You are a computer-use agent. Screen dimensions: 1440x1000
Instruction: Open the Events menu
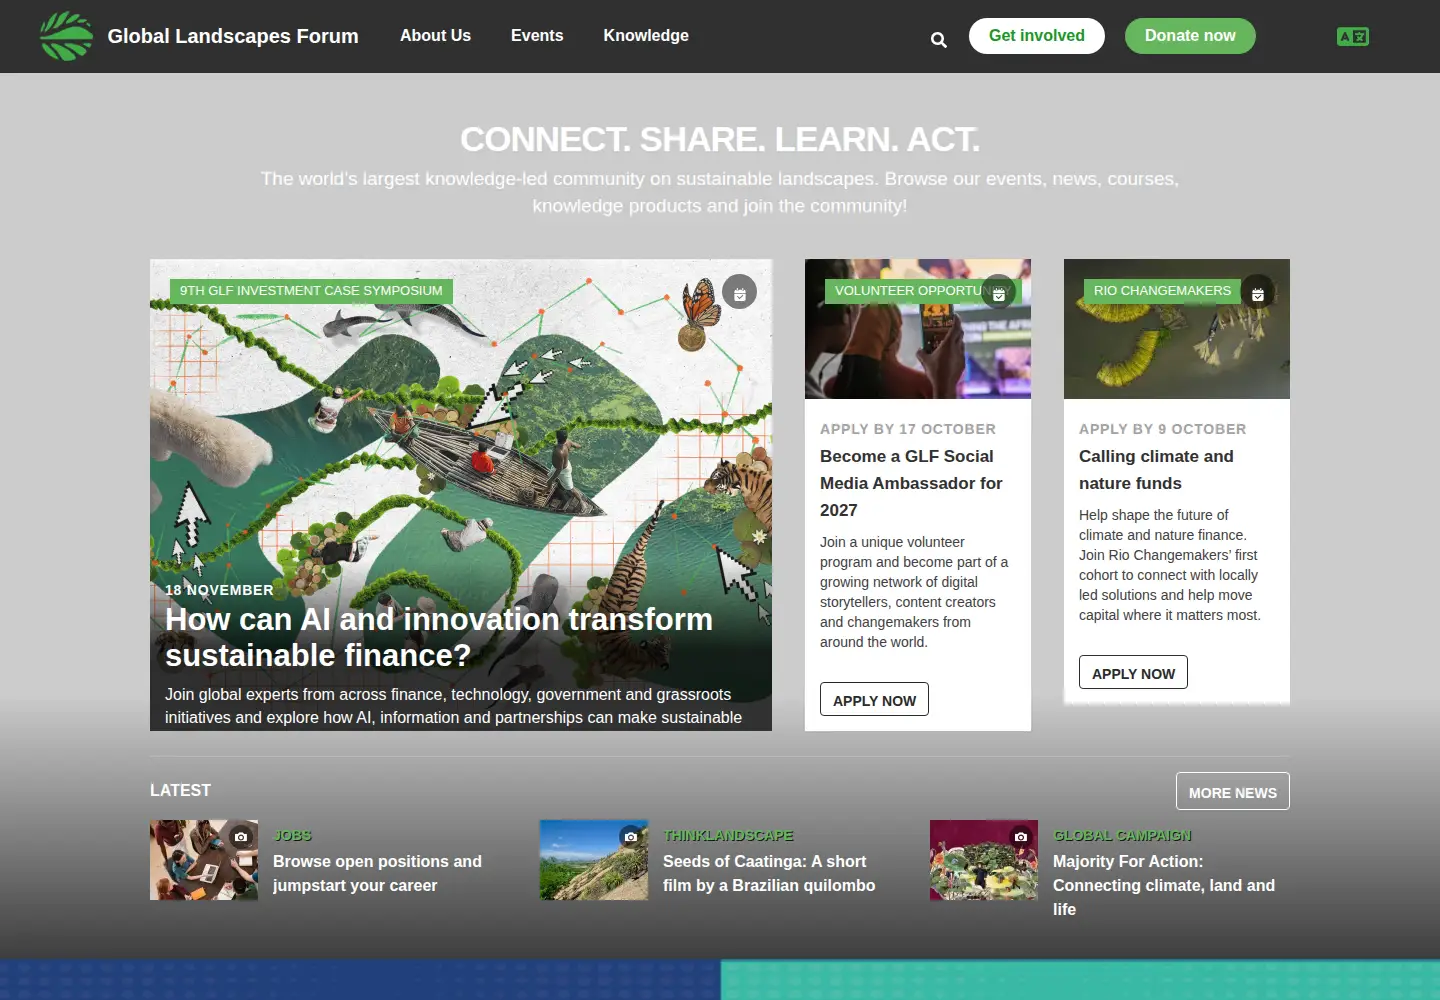click(537, 36)
